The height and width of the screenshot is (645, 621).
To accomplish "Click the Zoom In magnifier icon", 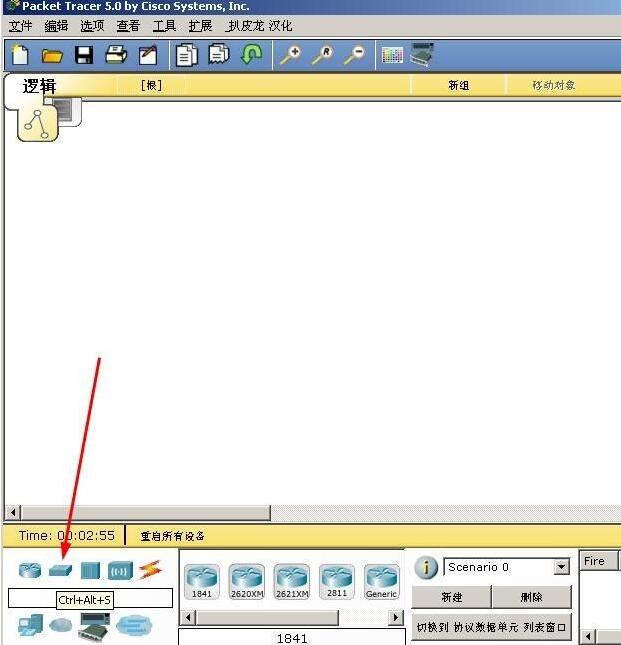I will 290,55.
